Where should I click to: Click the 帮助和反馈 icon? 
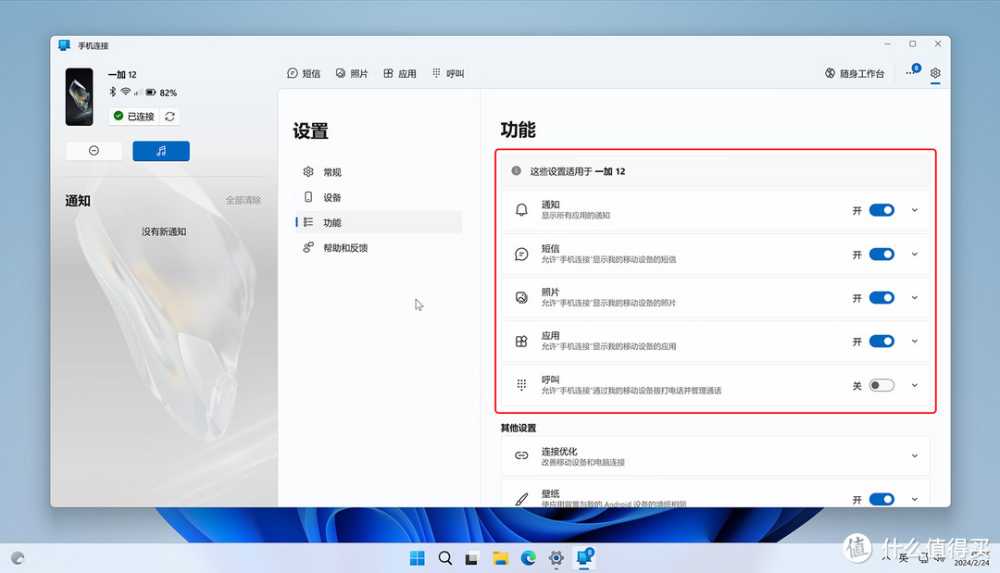[x=308, y=248]
